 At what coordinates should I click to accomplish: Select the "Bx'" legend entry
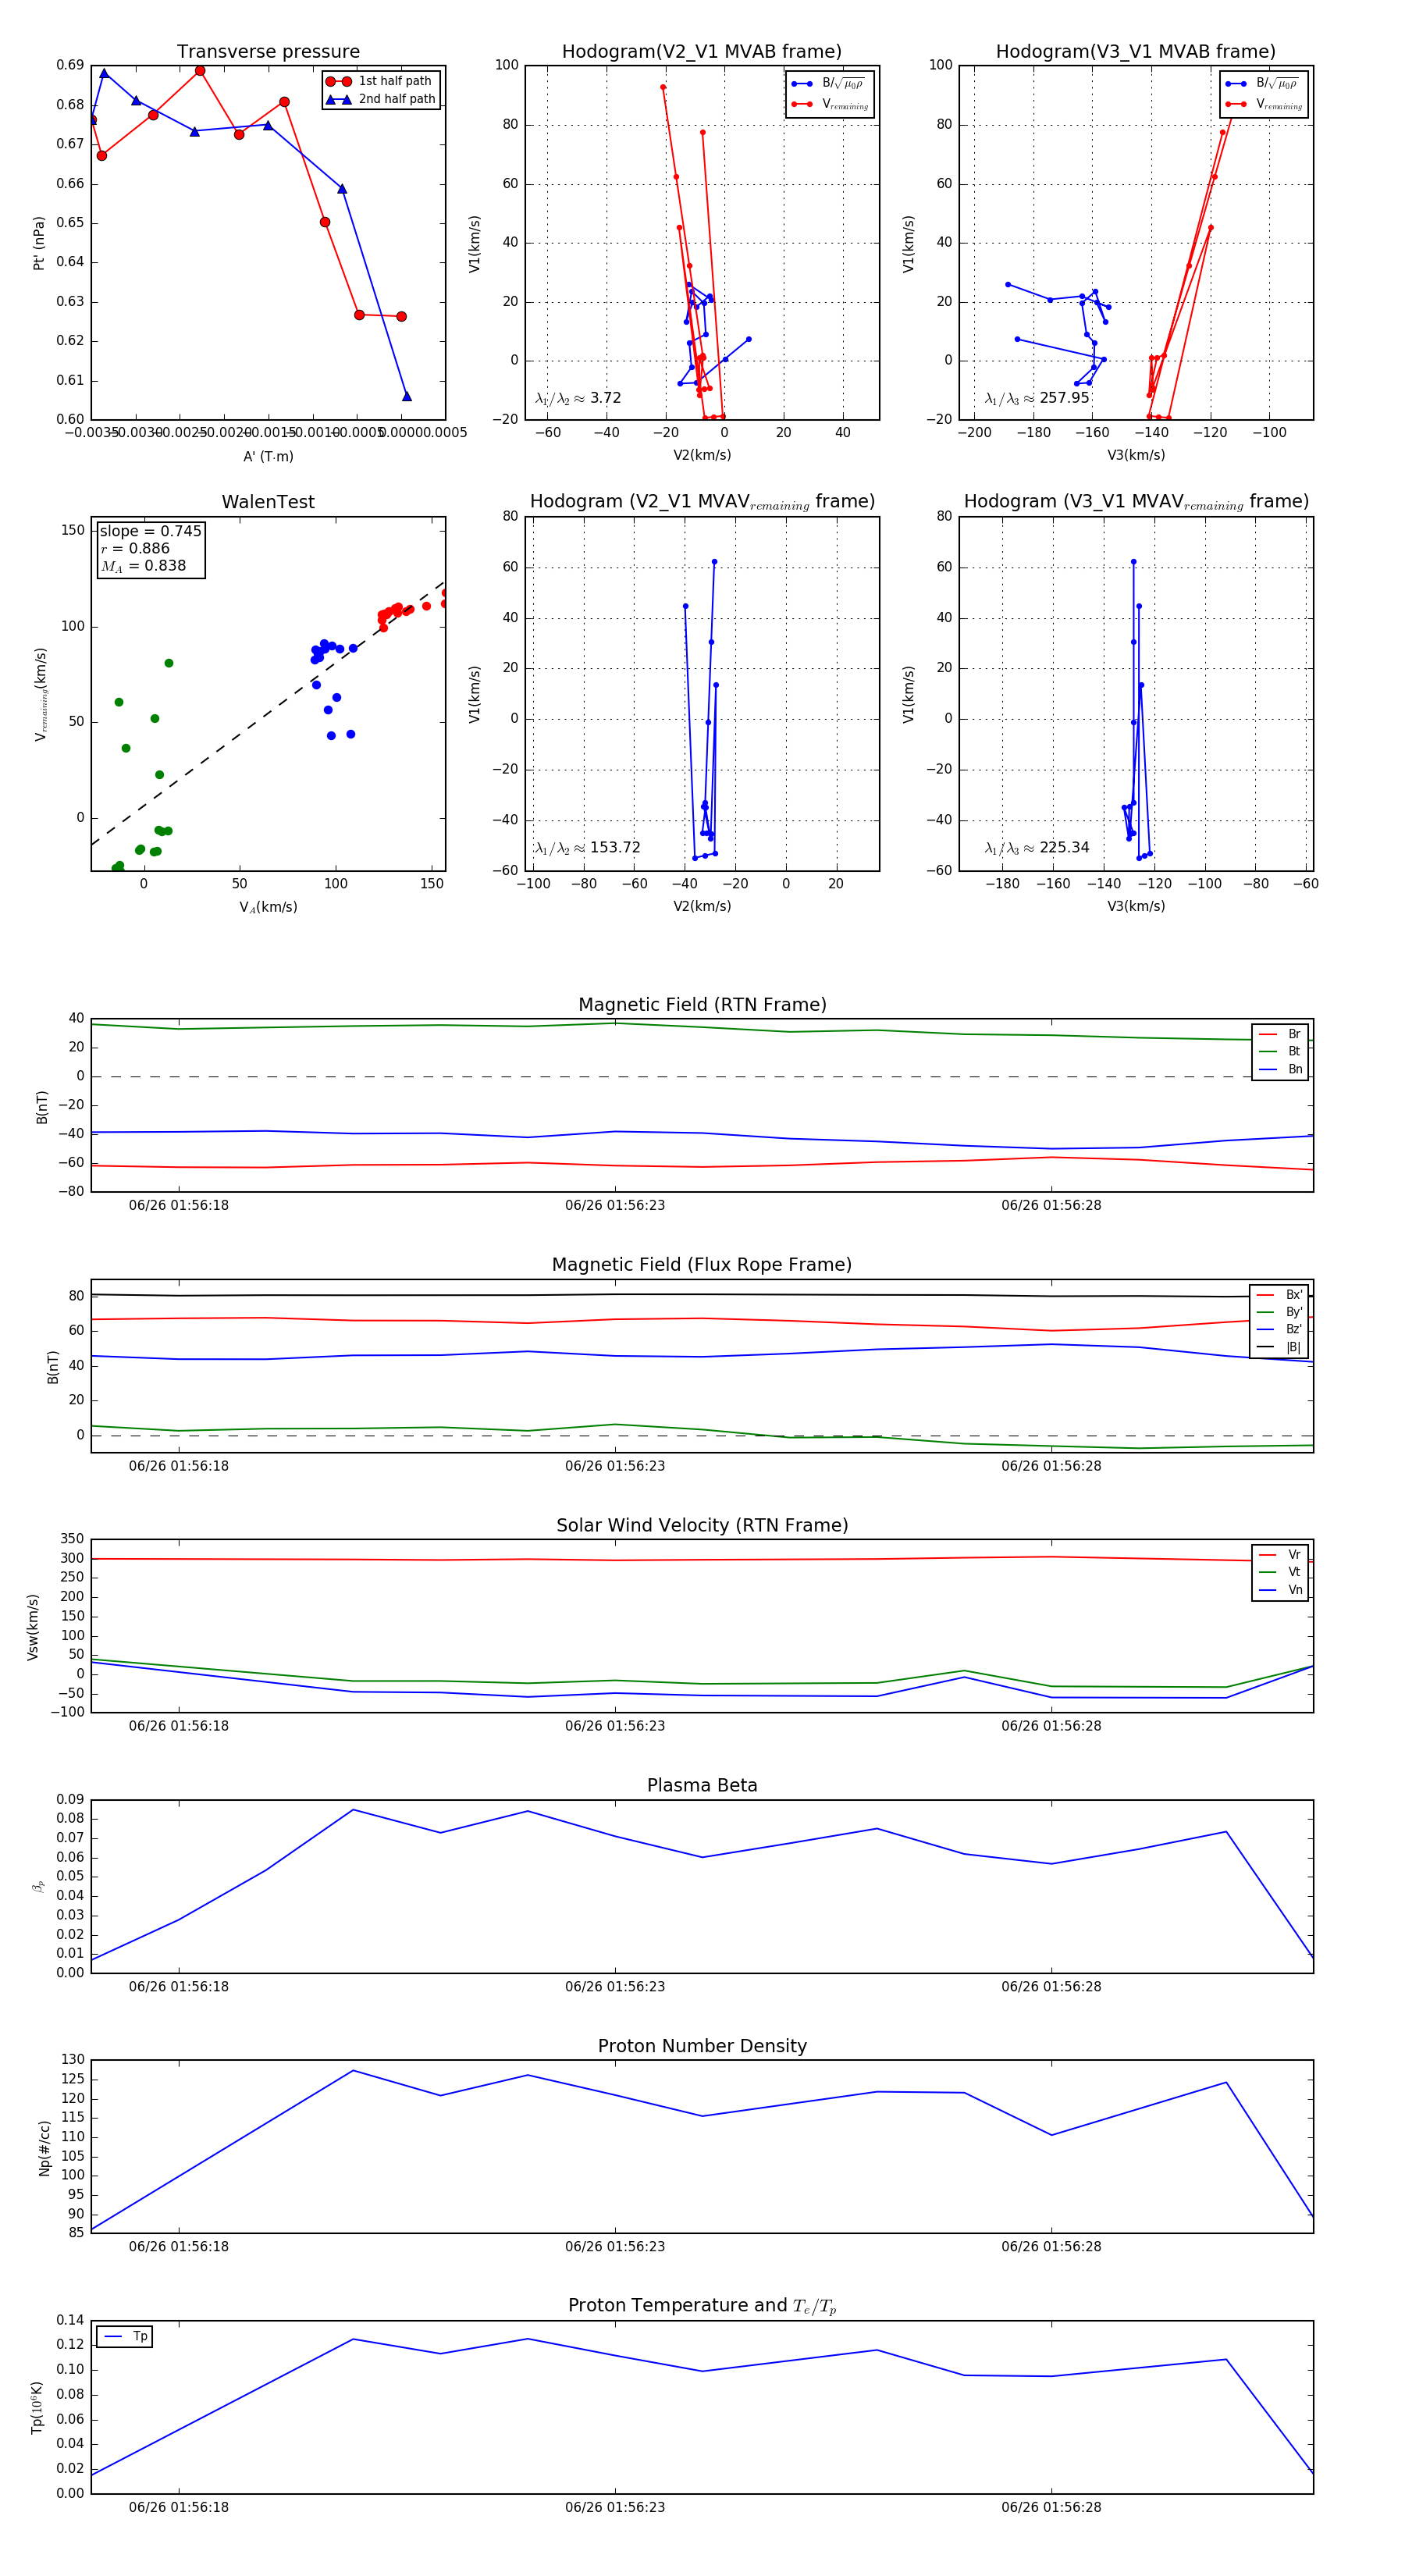click(x=1279, y=1294)
